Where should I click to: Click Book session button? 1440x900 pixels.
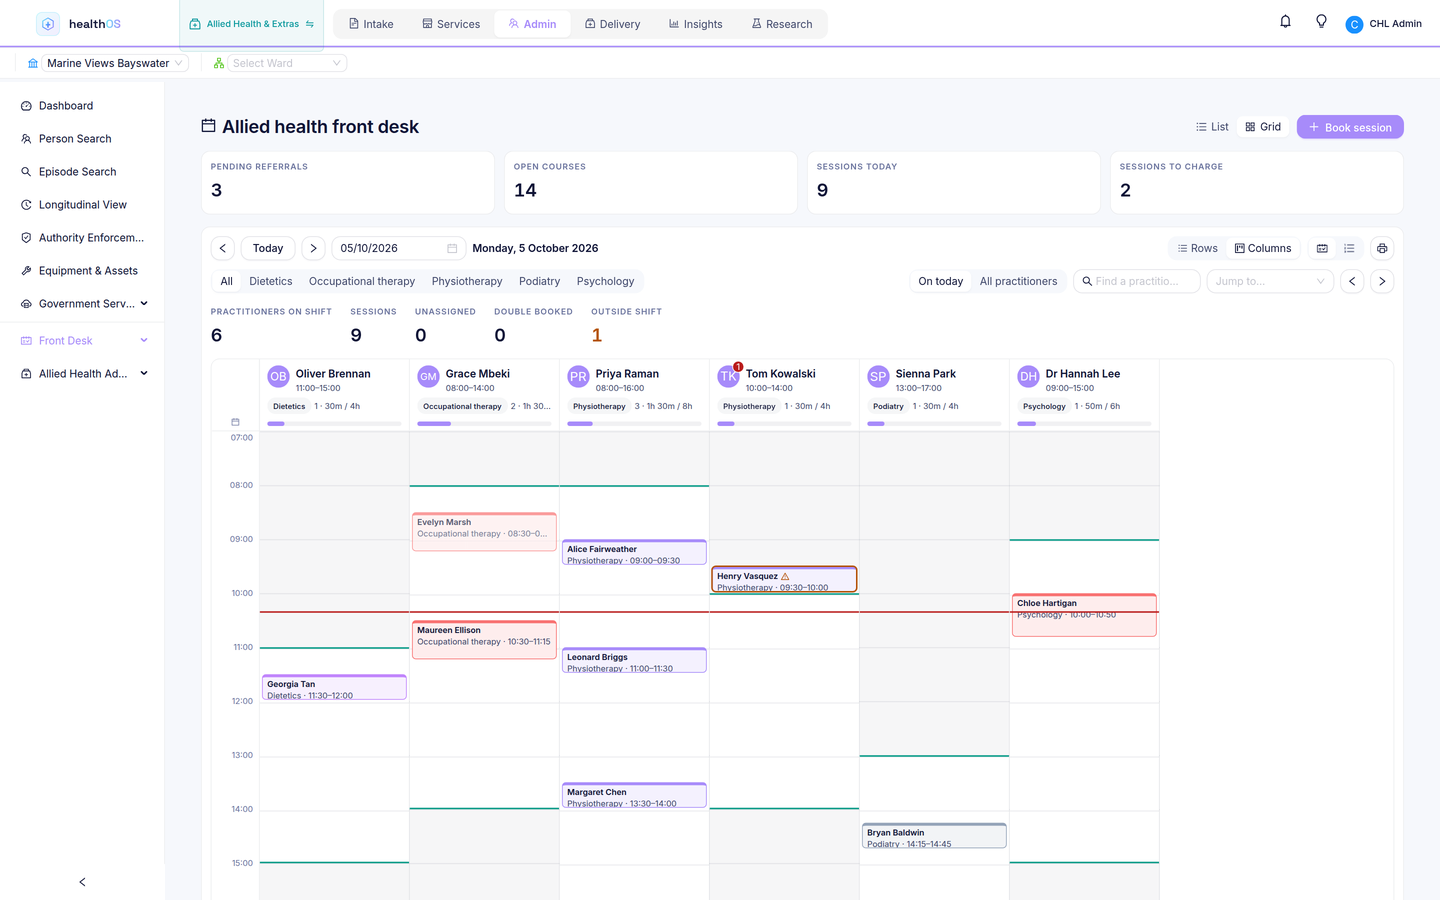tap(1350, 127)
